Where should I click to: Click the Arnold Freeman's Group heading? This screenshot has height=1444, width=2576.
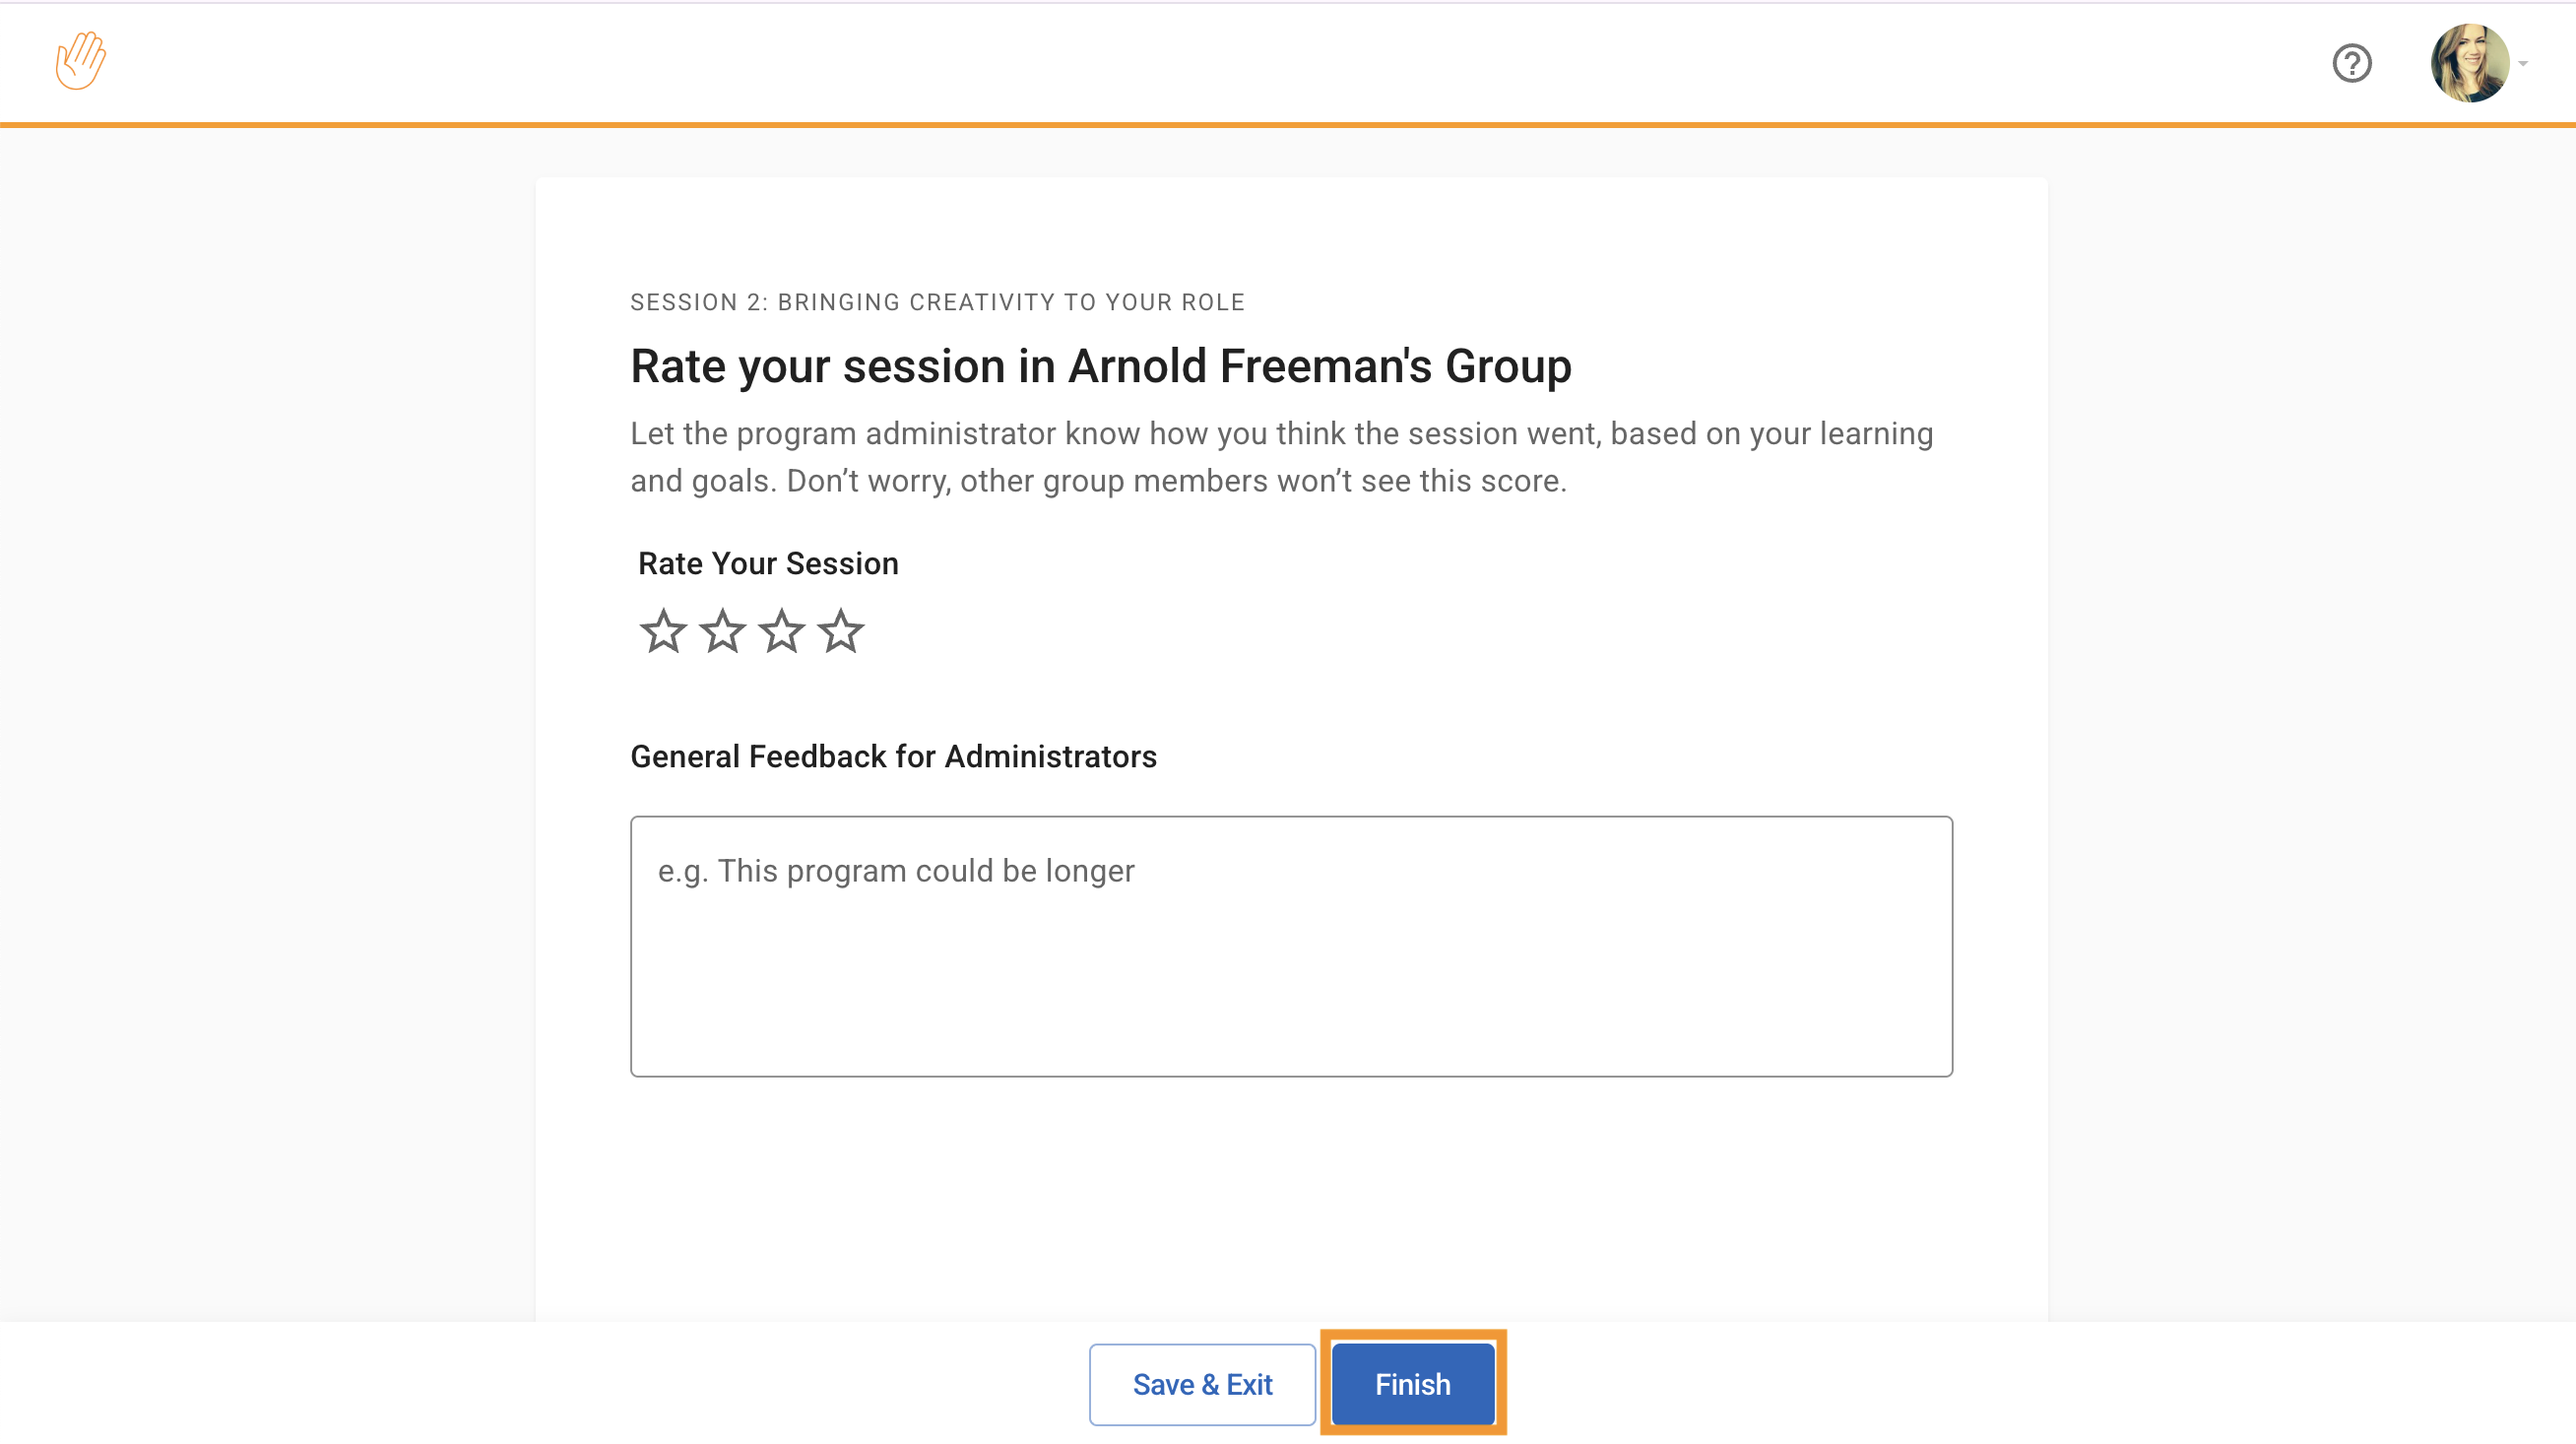point(1100,366)
